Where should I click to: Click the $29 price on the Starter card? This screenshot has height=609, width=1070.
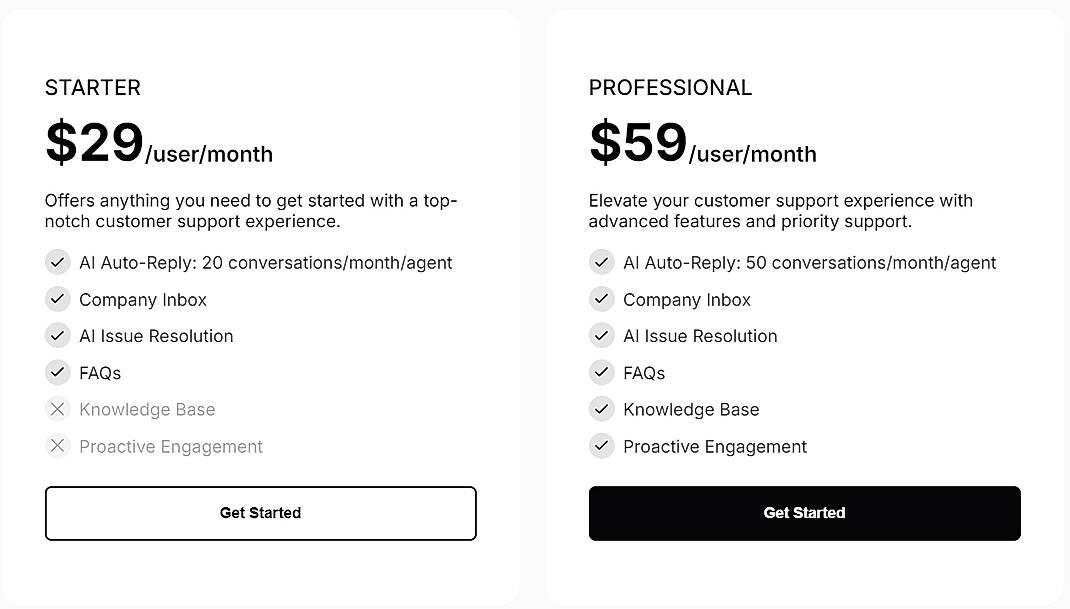click(x=93, y=143)
